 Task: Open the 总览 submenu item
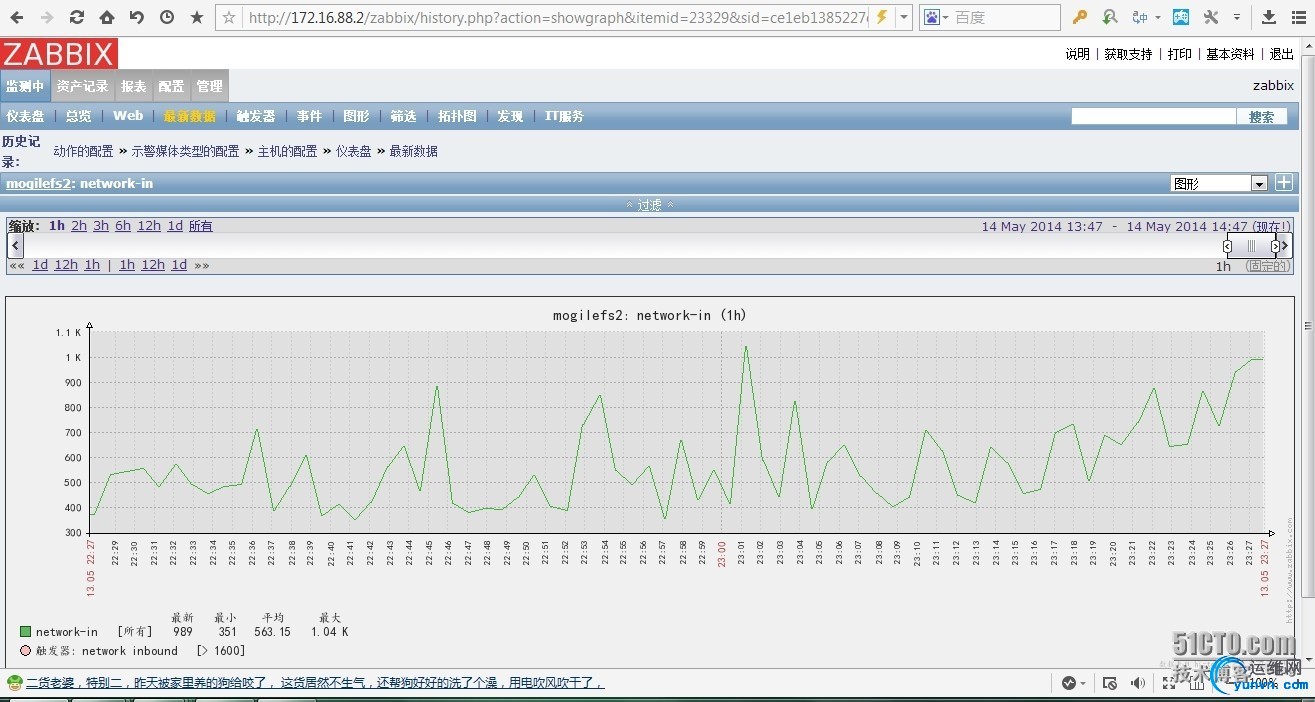pyautogui.click(x=78, y=116)
